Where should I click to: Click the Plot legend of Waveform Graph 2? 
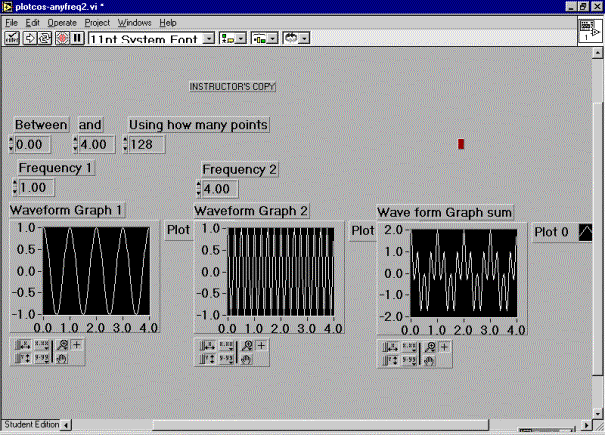coord(363,231)
